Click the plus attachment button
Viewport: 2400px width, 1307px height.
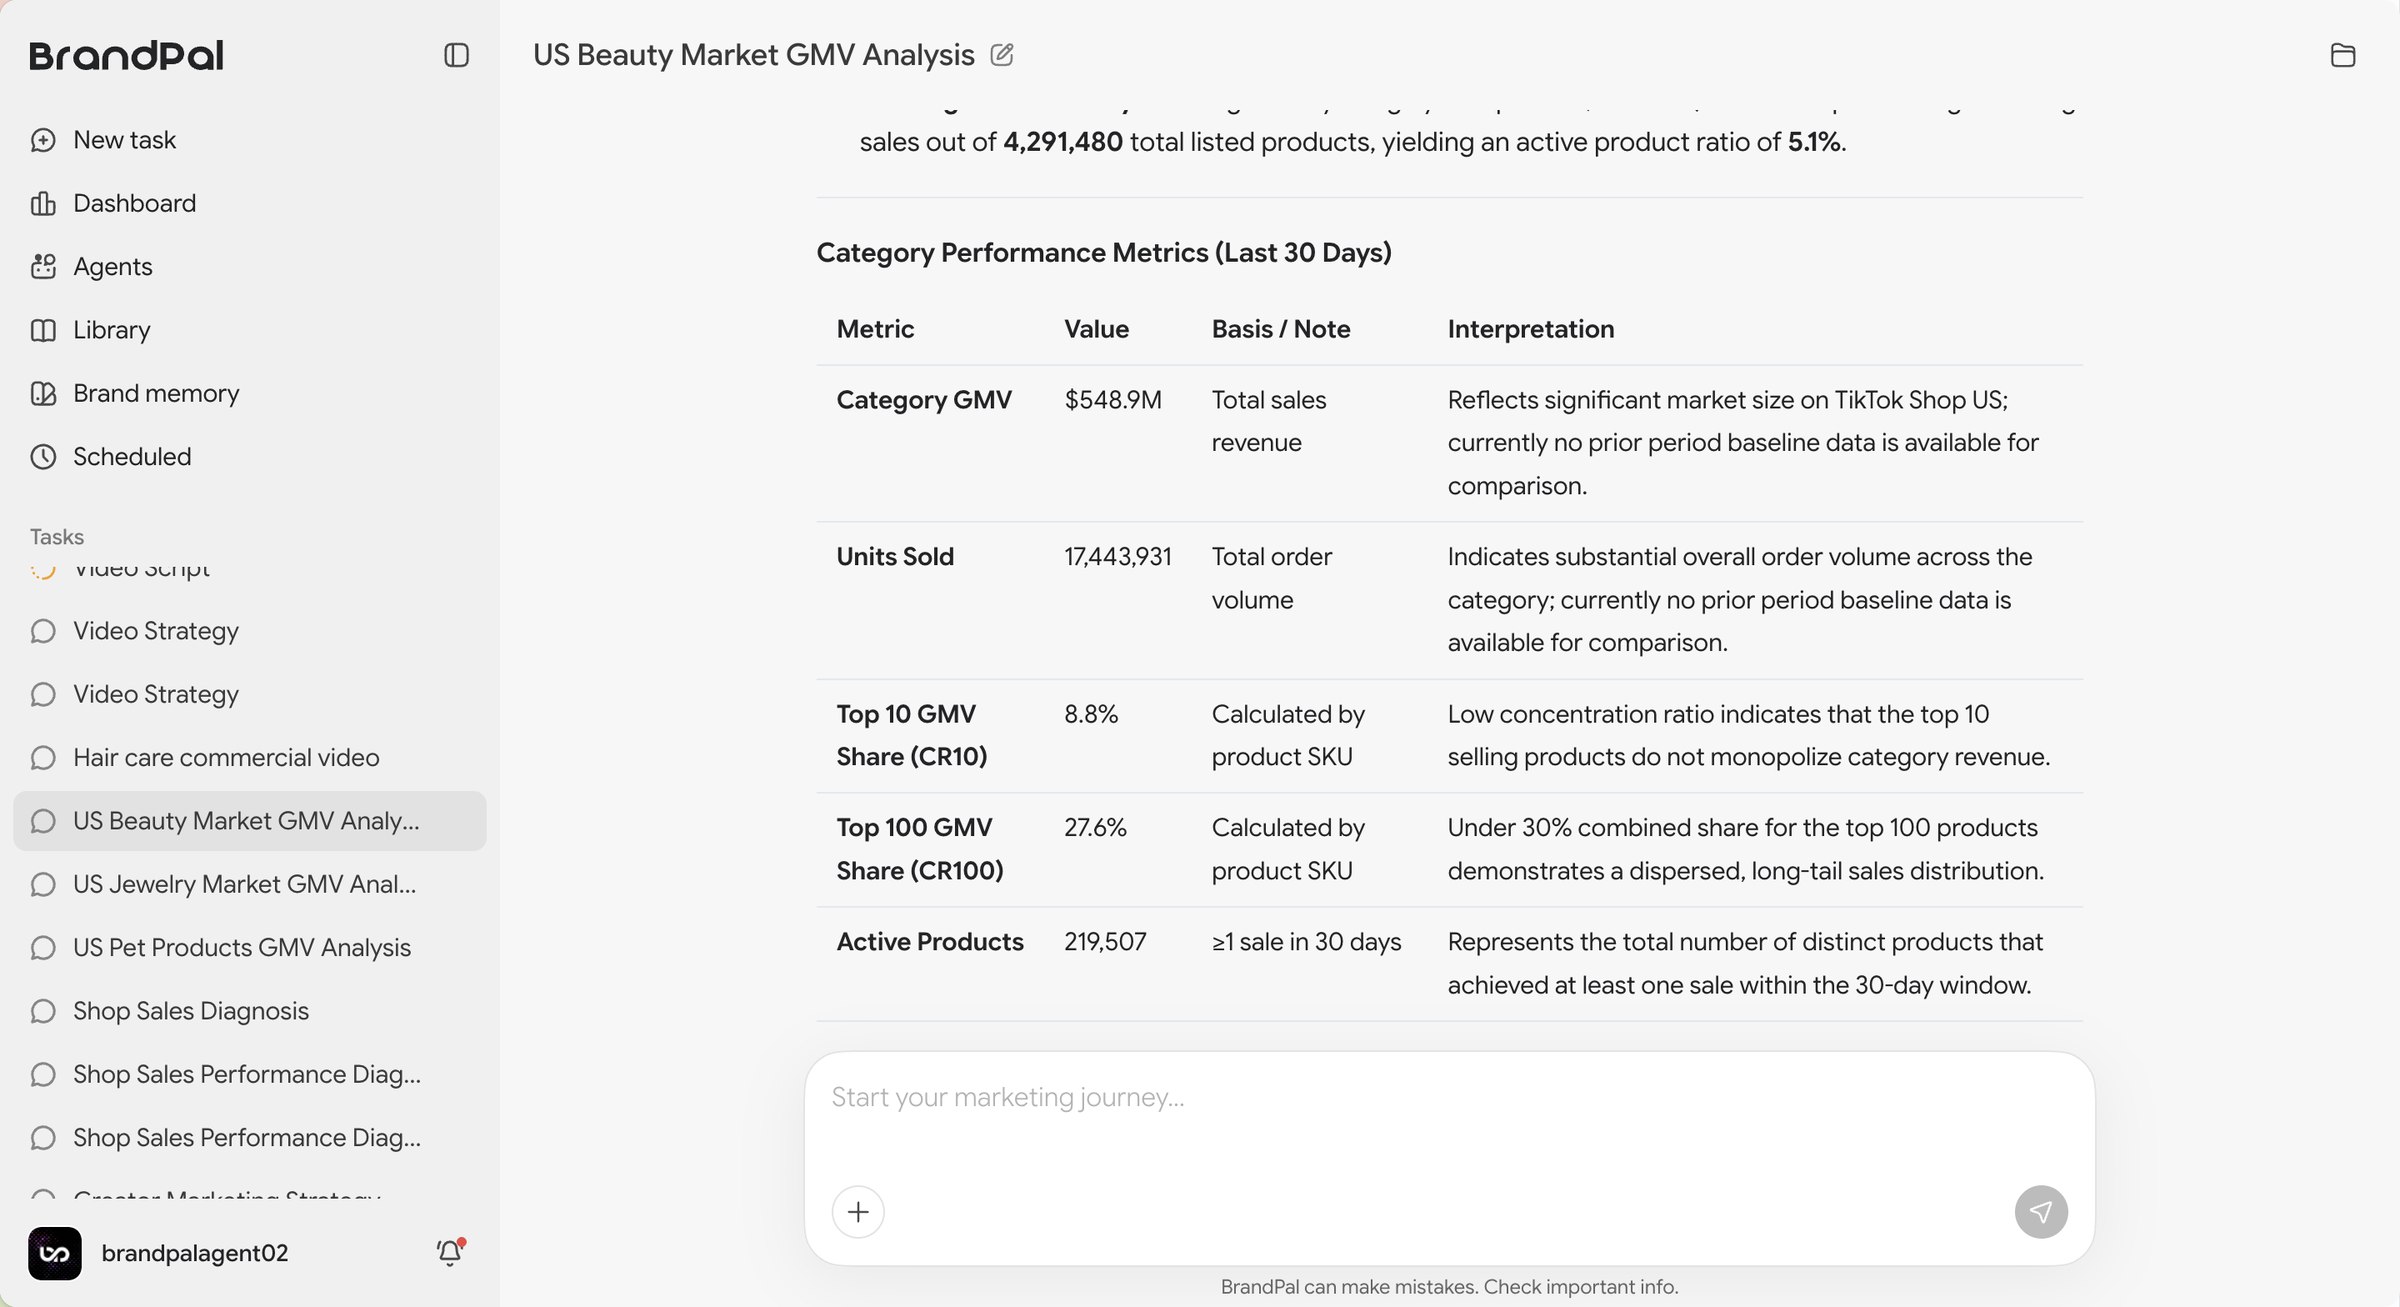point(858,1212)
